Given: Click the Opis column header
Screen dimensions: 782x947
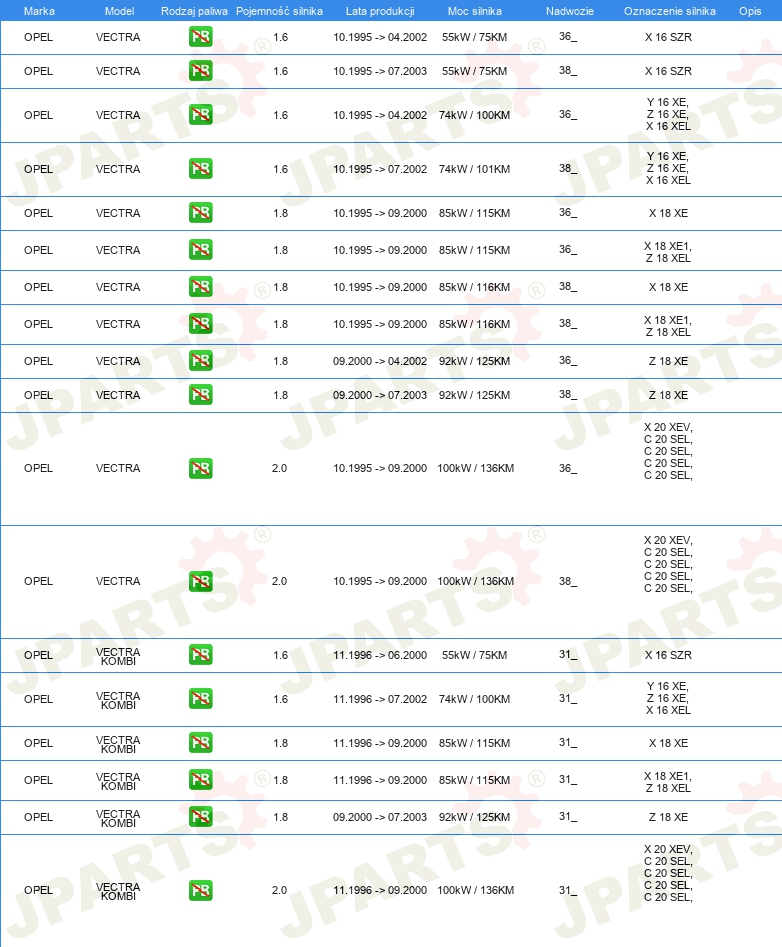Looking at the screenshot, I should coord(750,11).
